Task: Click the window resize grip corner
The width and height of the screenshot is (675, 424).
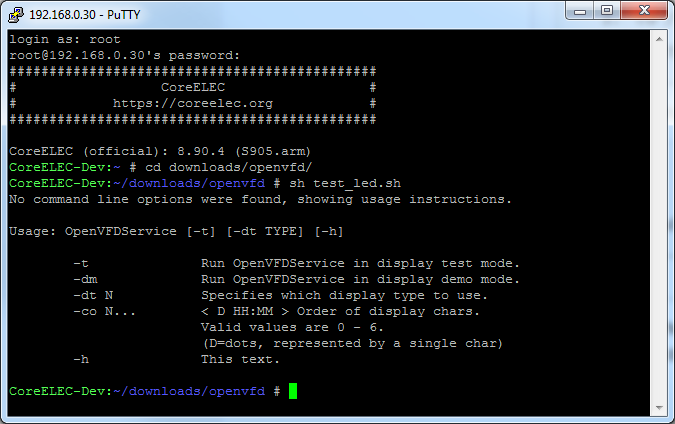Action: pos(668,417)
